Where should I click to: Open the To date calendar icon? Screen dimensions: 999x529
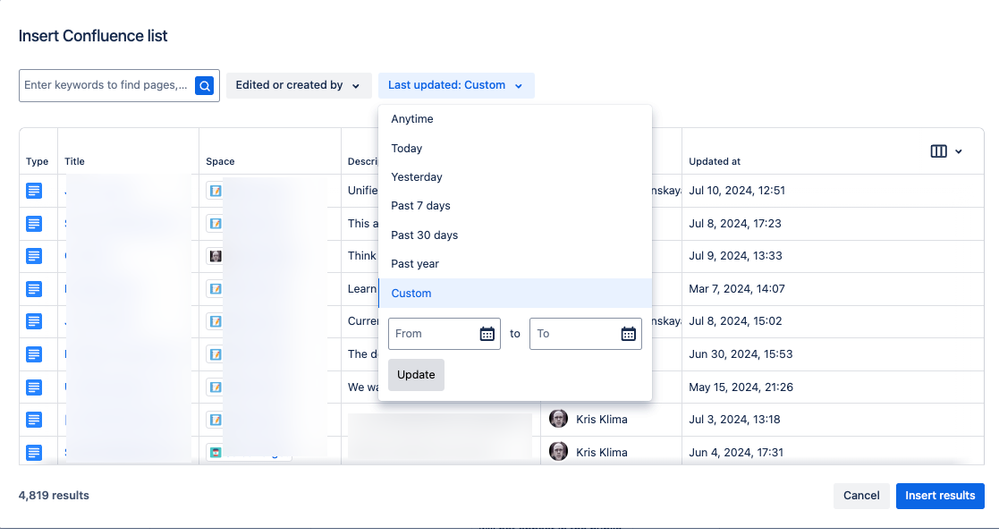click(x=628, y=333)
